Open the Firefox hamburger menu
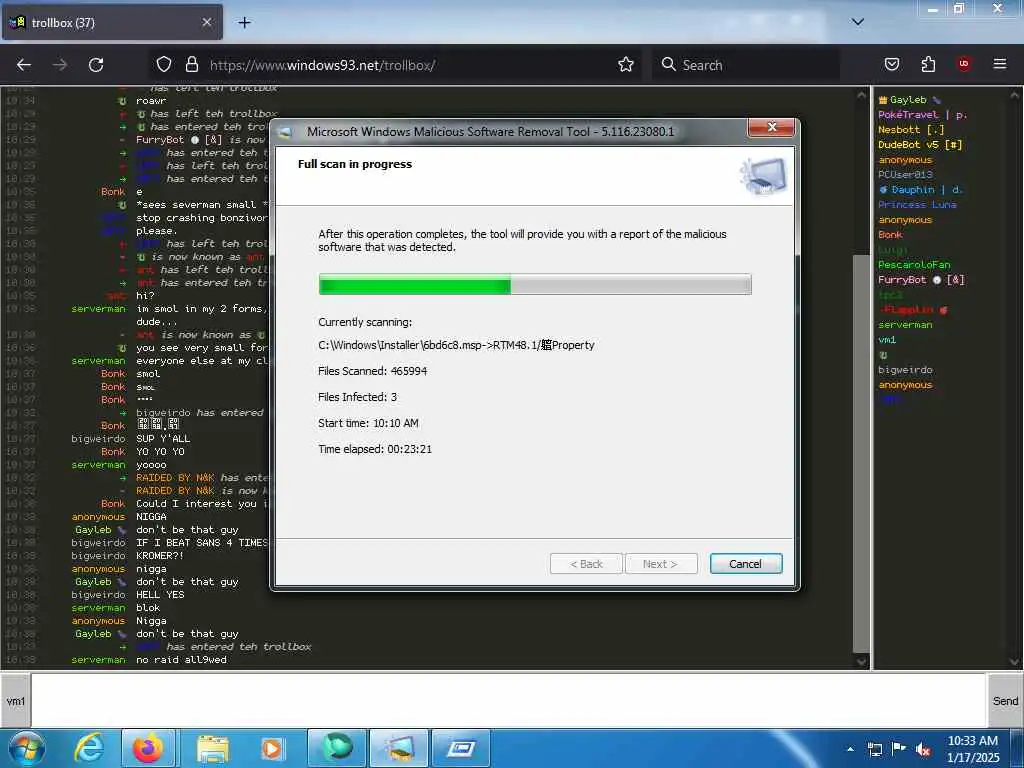 point(999,63)
